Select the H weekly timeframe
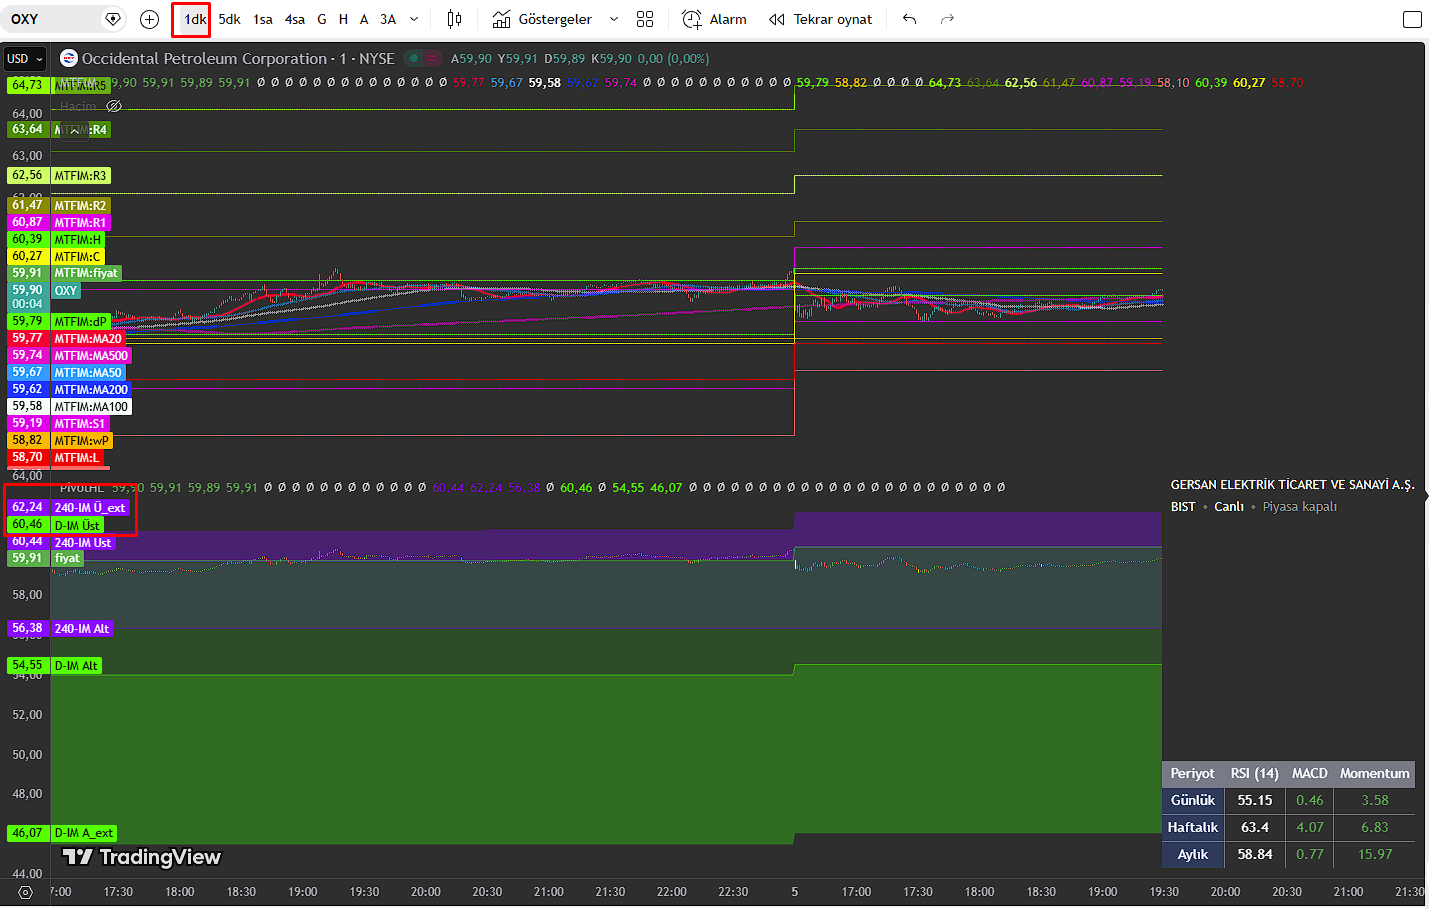 (x=343, y=19)
